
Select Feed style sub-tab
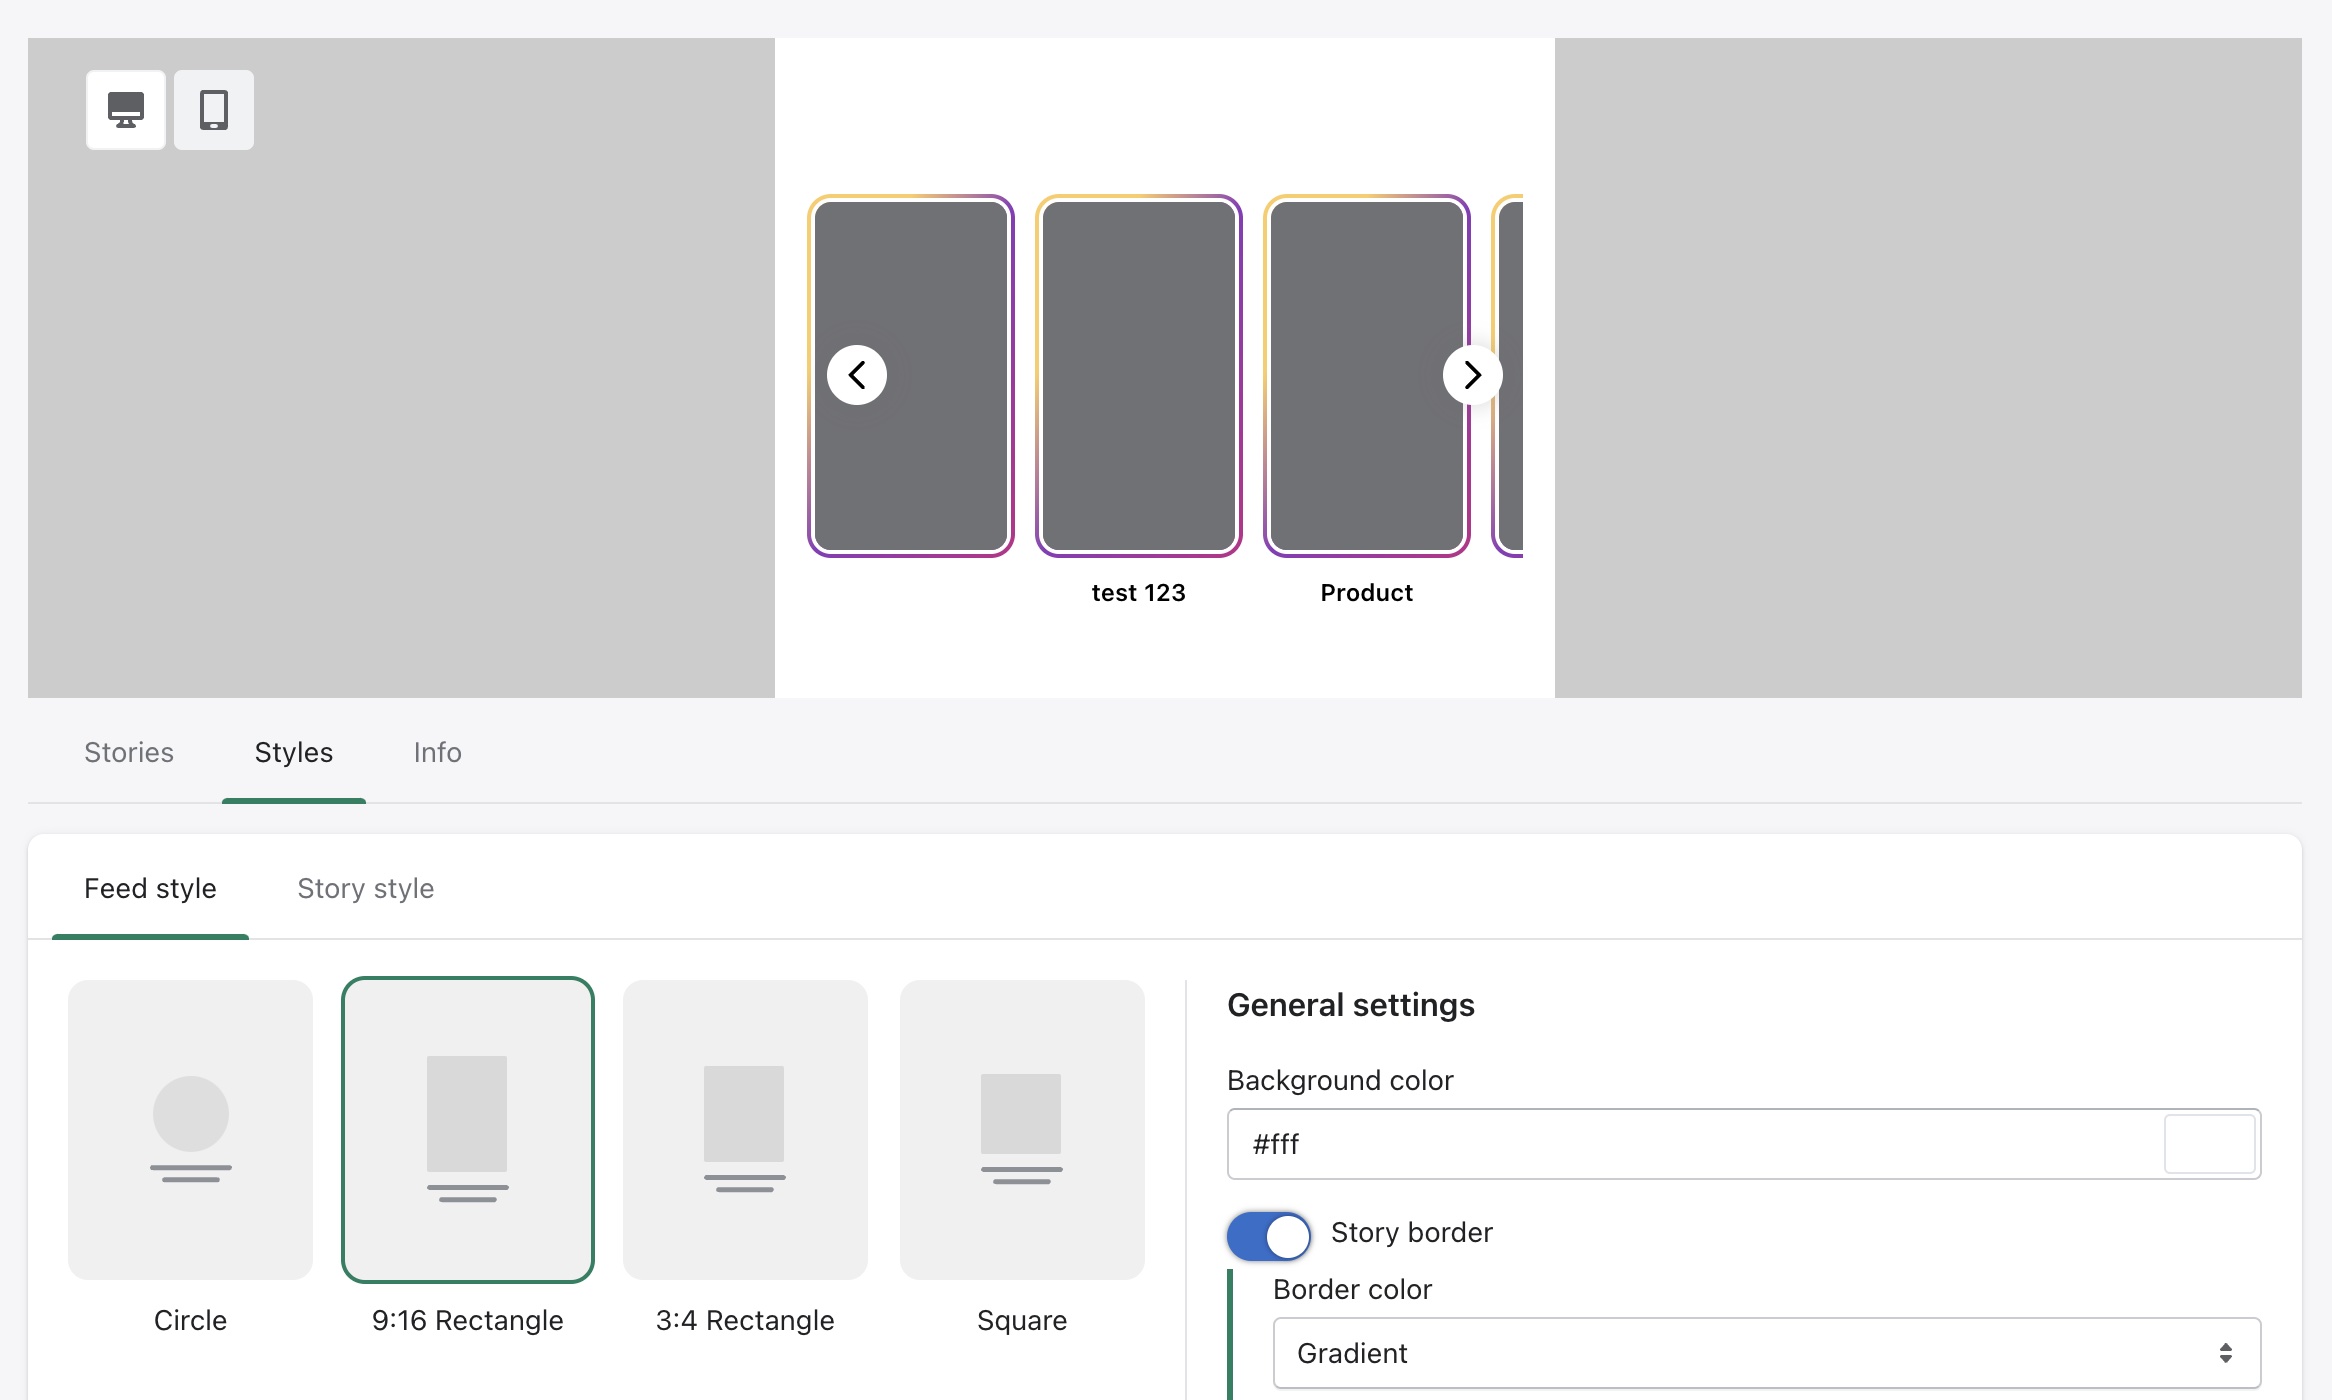tap(150, 888)
